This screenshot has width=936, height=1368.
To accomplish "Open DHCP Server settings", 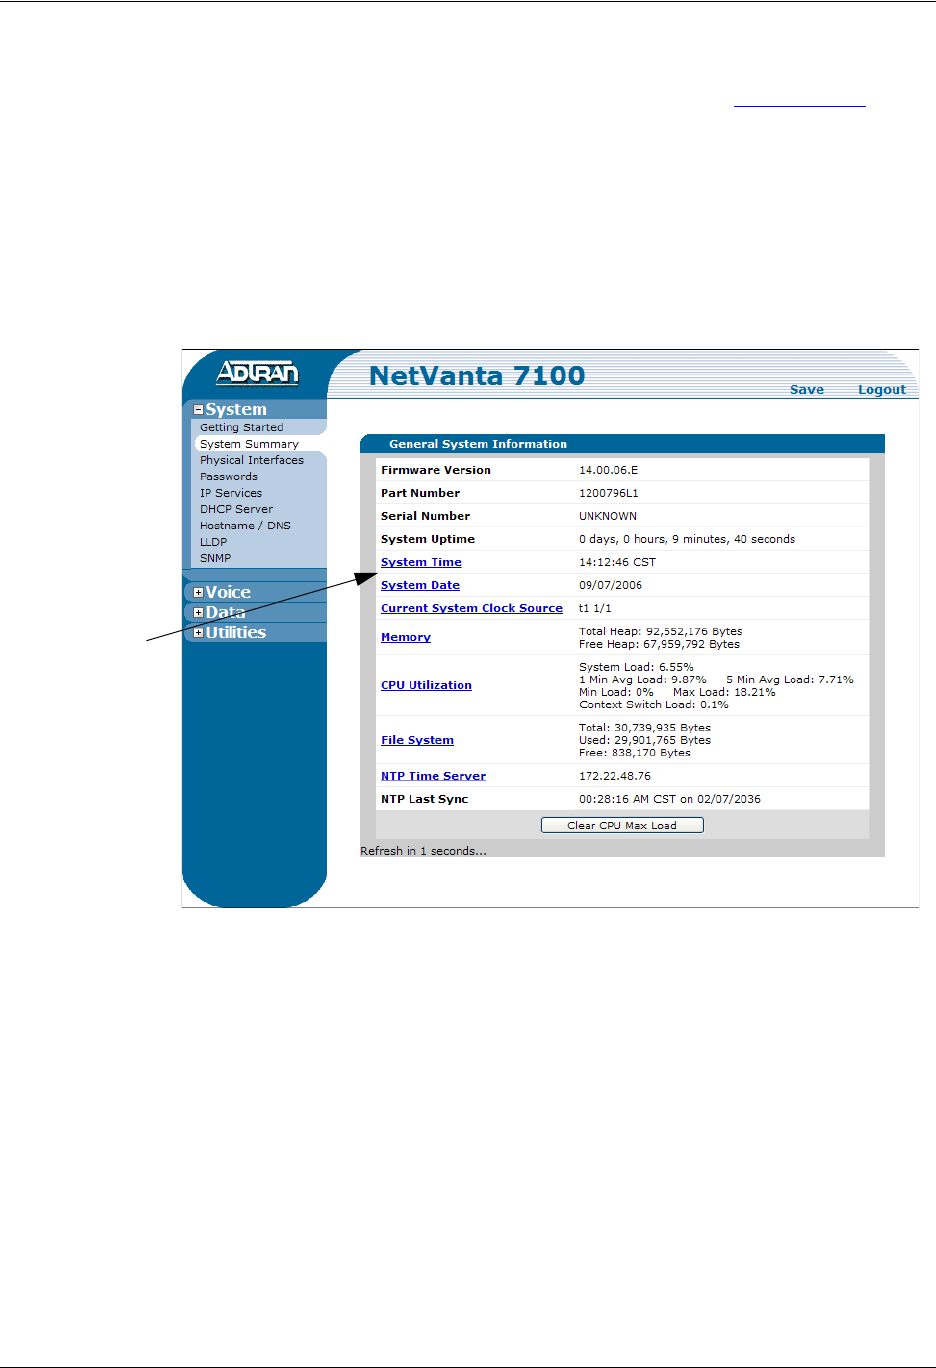I will [236, 509].
